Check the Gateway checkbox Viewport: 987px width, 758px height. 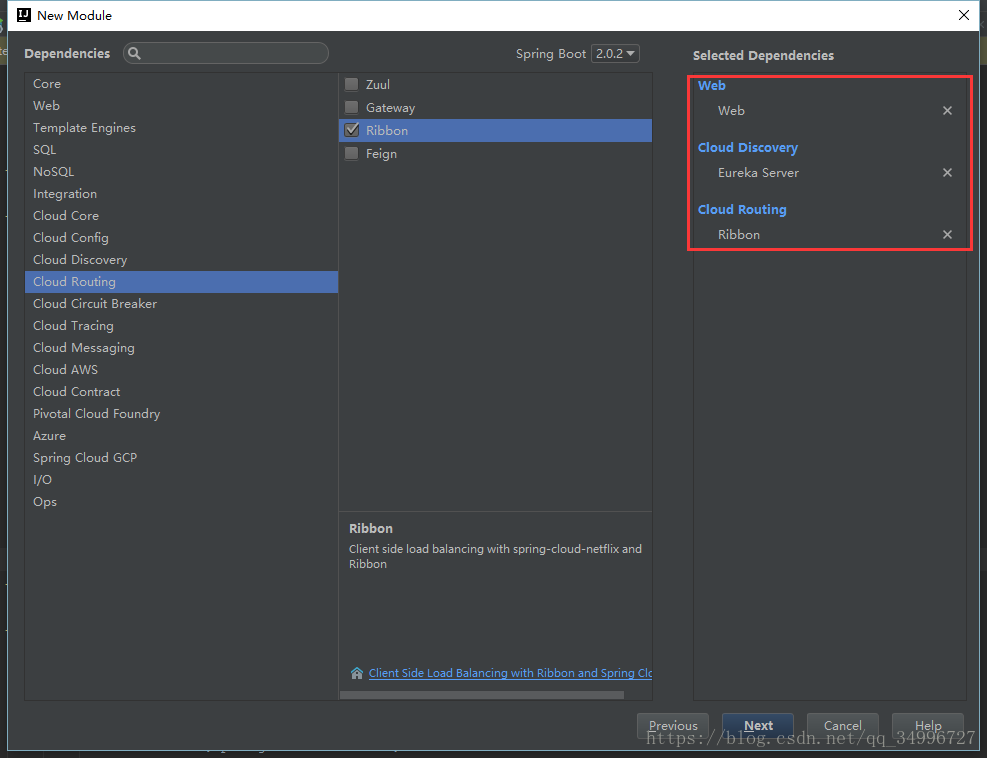click(352, 108)
